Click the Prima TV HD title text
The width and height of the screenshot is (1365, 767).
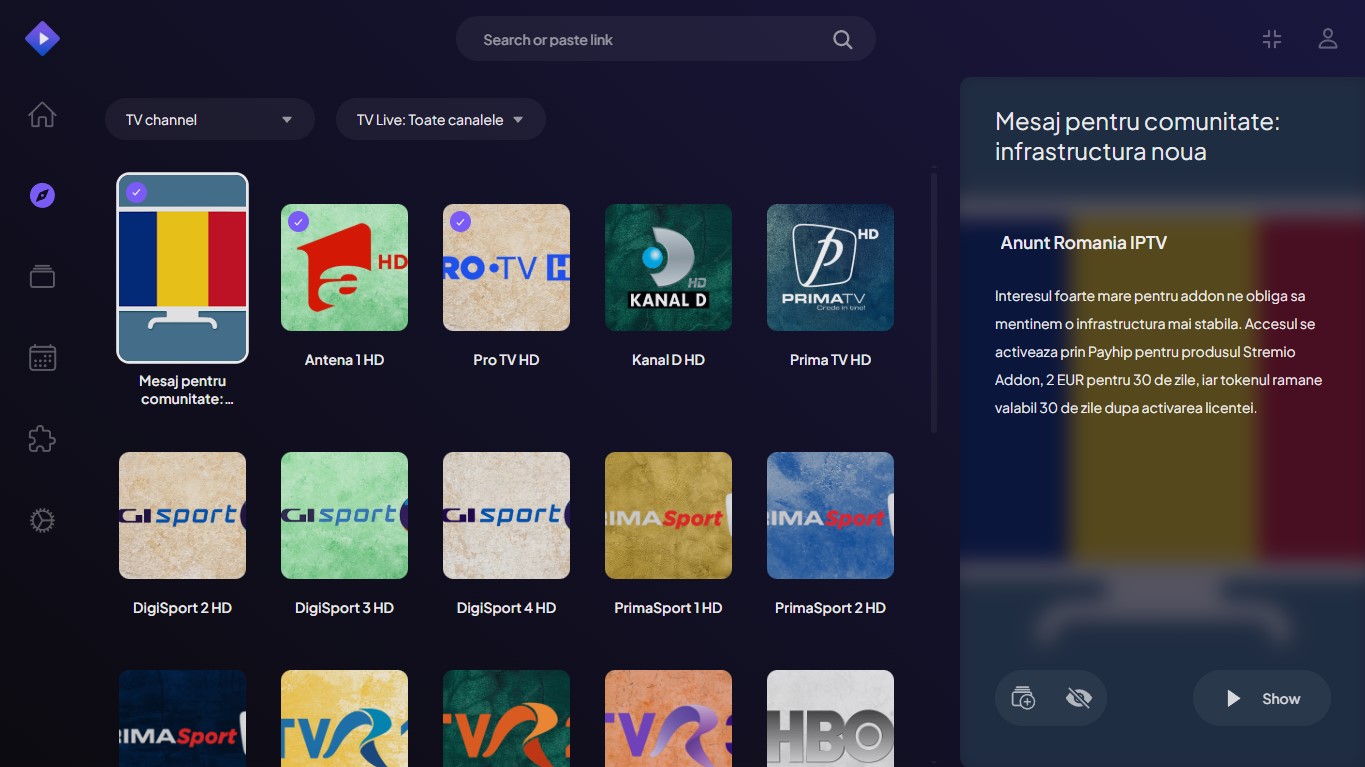tap(830, 360)
